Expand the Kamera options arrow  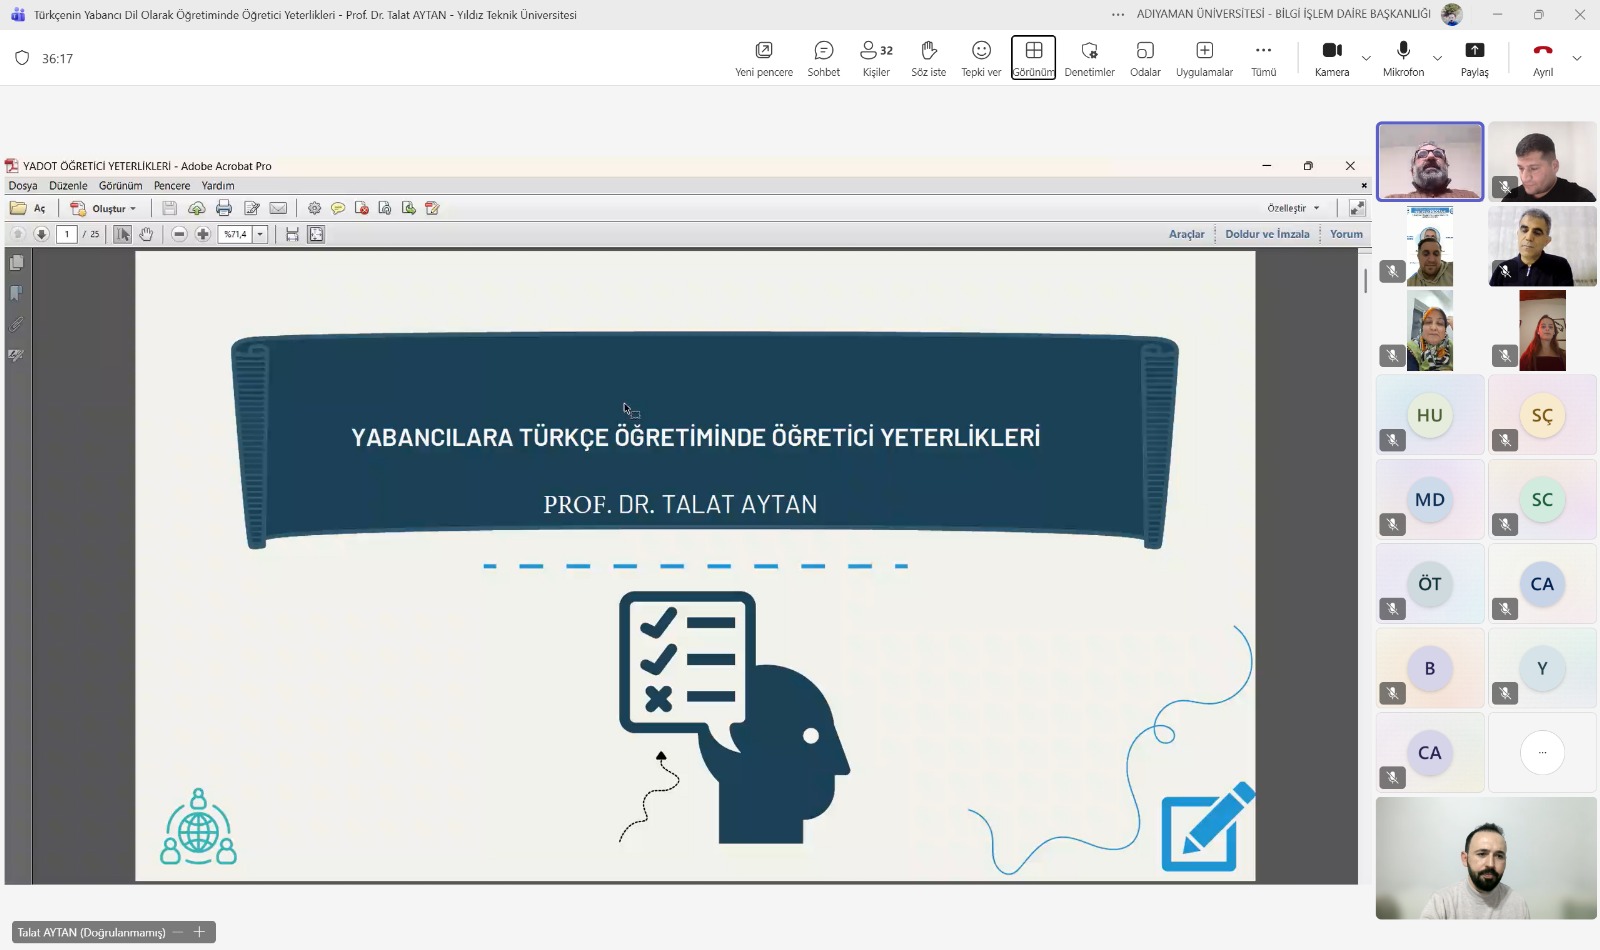point(1366,59)
